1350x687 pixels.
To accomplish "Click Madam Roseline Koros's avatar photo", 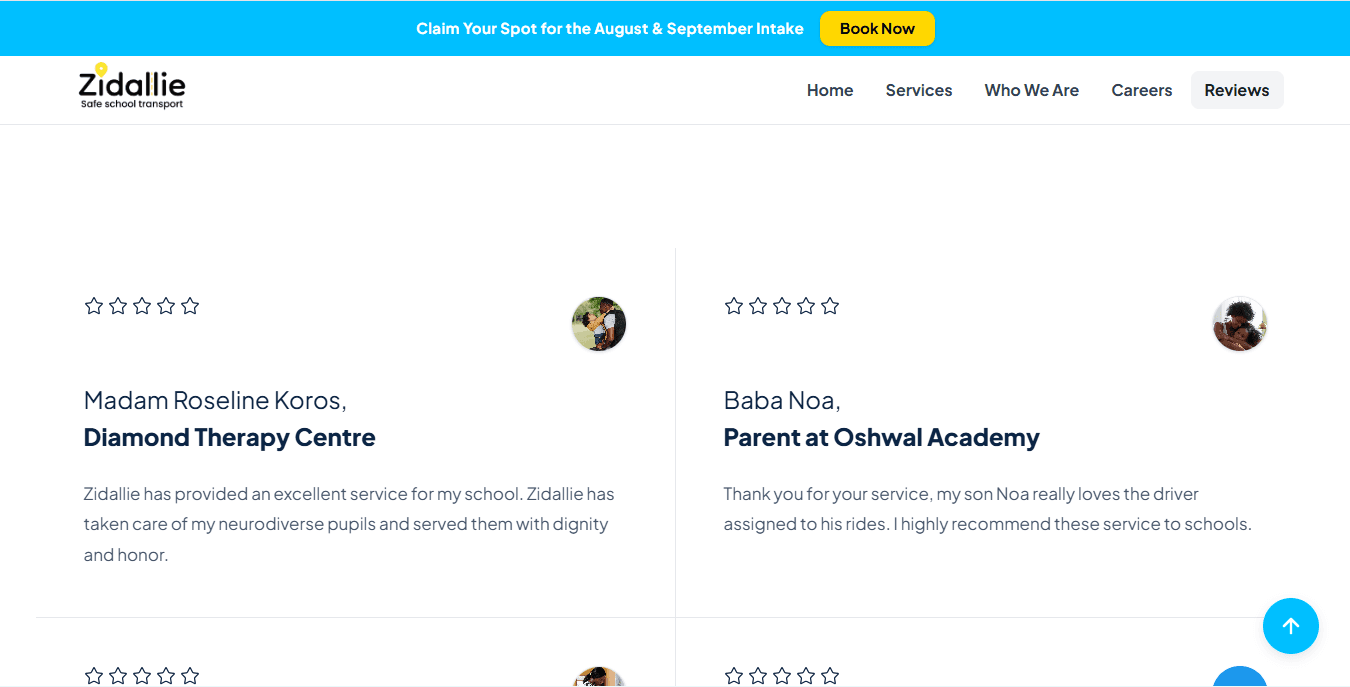I will point(599,324).
